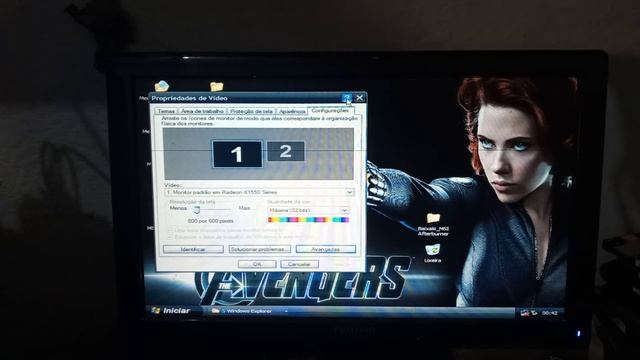Click the 'Mais' slider label
The height and width of the screenshot is (360, 640).
[x=244, y=208]
